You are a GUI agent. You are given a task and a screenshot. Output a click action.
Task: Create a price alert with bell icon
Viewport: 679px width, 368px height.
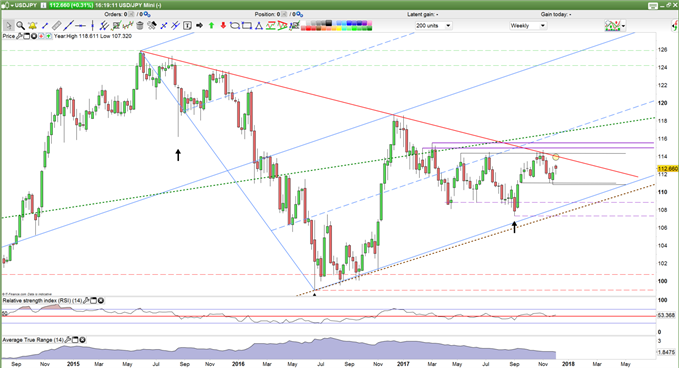32,26
